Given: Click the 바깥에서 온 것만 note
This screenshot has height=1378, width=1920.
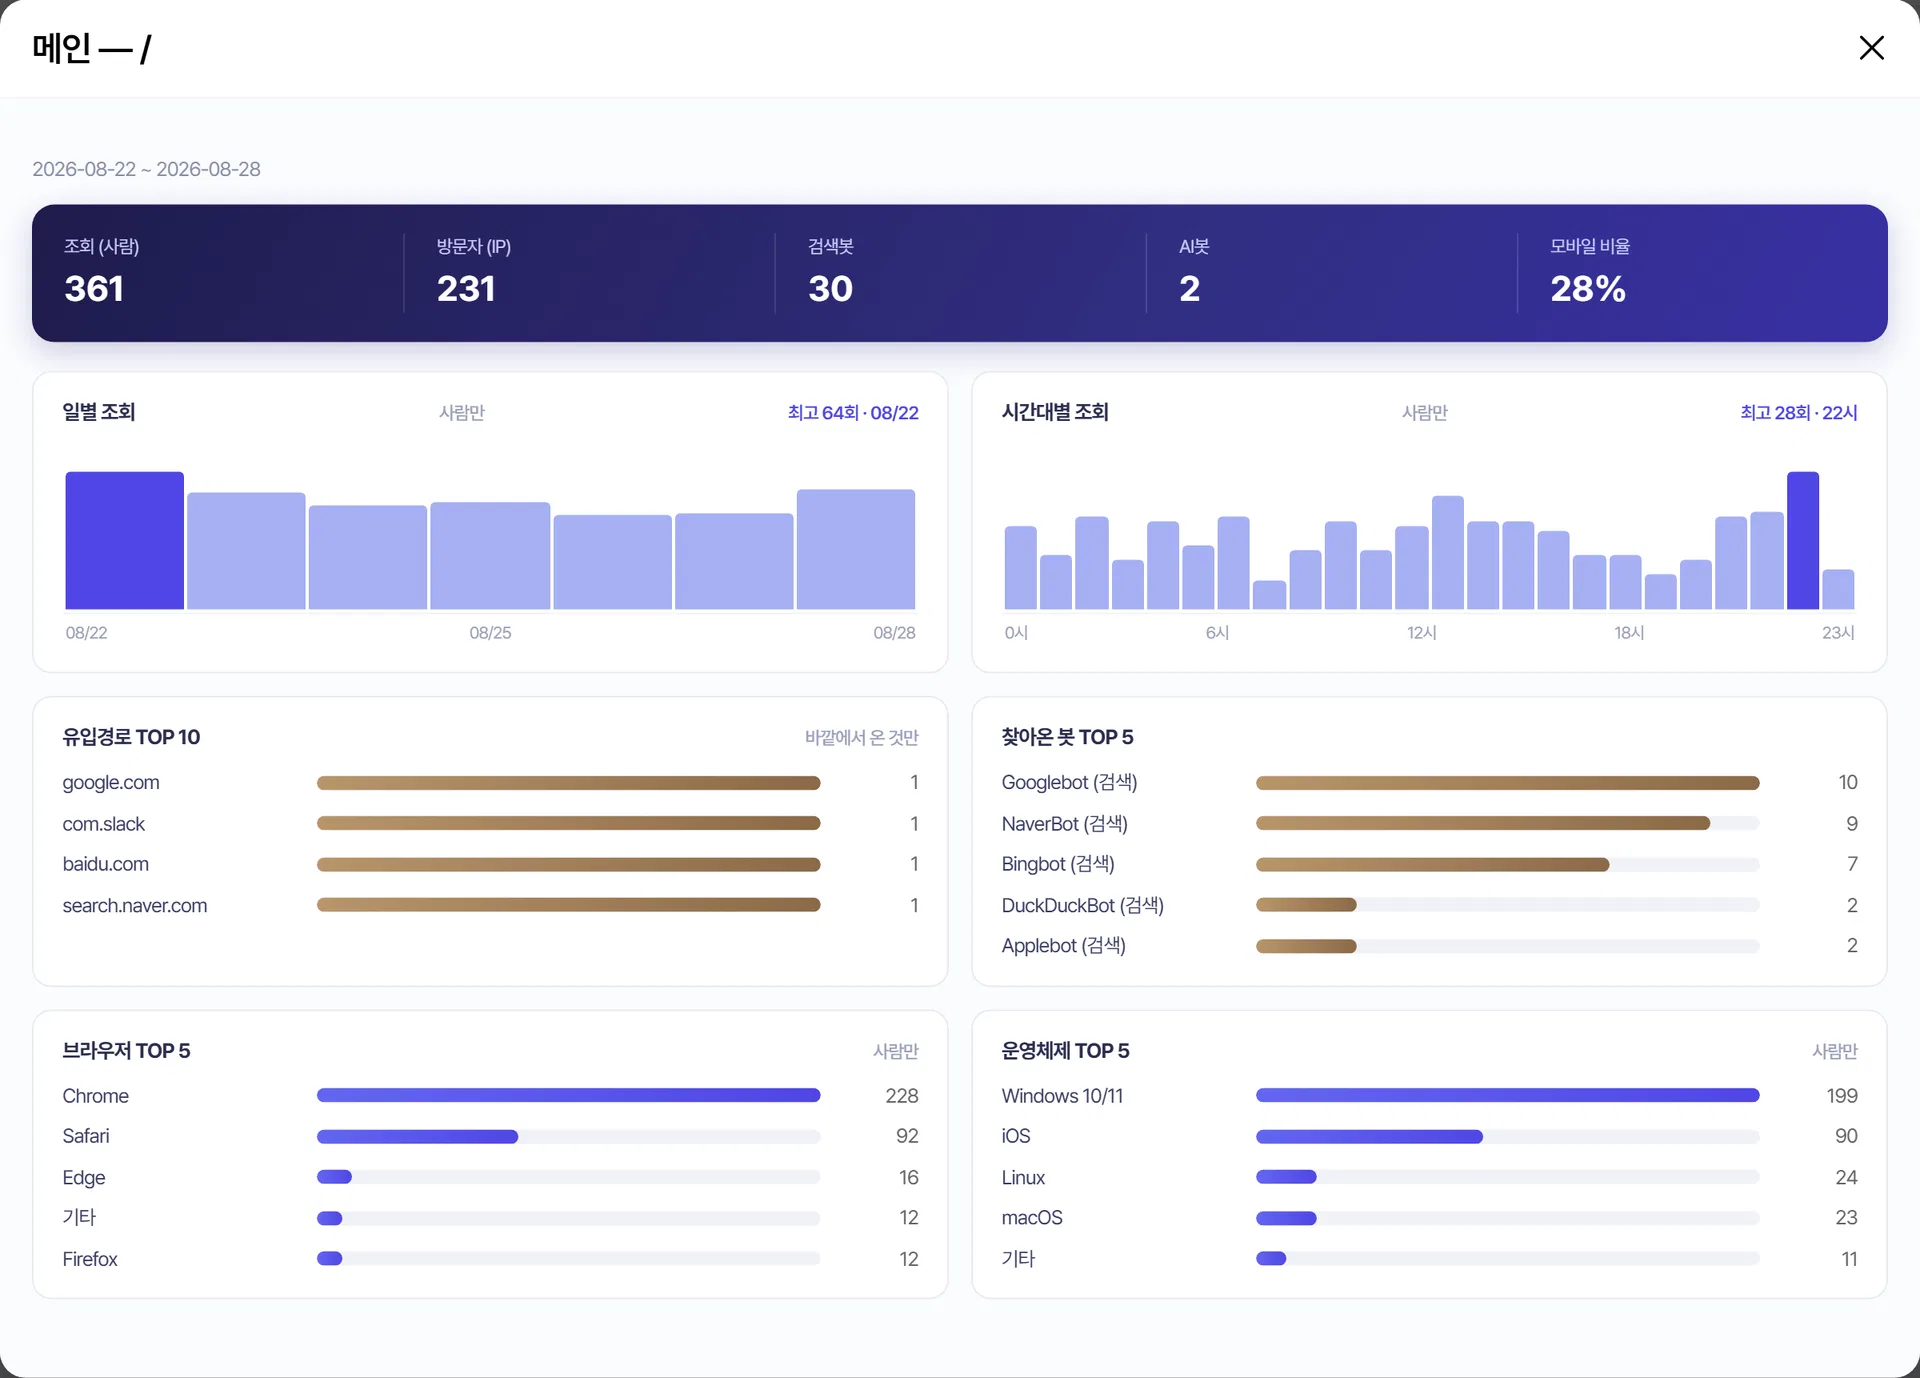Looking at the screenshot, I should coord(862,738).
